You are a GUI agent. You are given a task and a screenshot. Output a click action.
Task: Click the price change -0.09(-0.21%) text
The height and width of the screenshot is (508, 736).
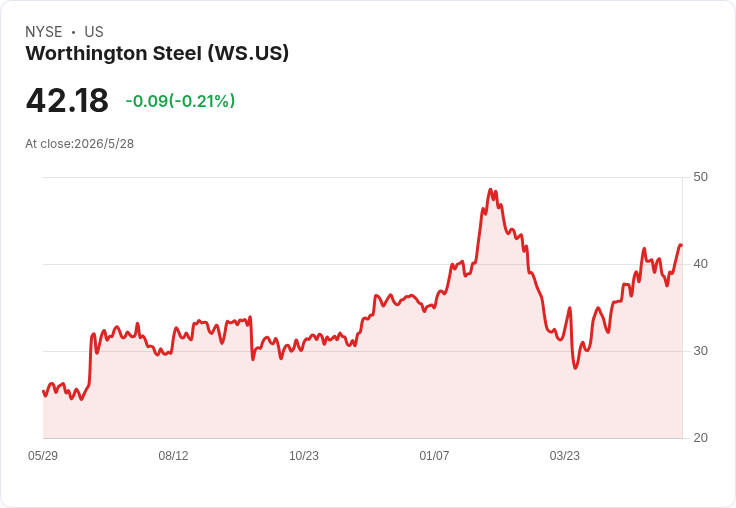pos(180,101)
